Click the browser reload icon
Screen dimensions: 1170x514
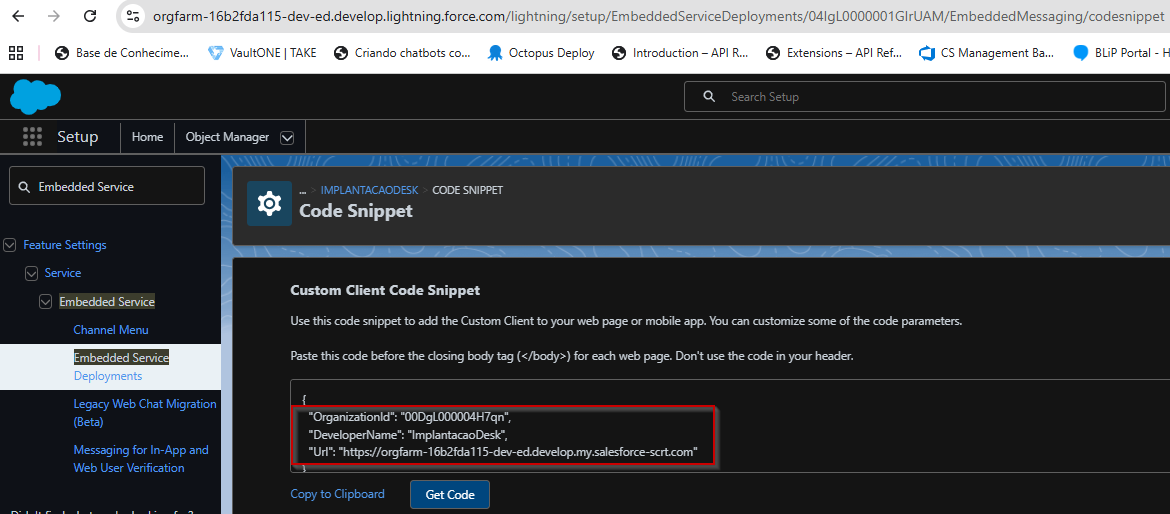point(90,16)
